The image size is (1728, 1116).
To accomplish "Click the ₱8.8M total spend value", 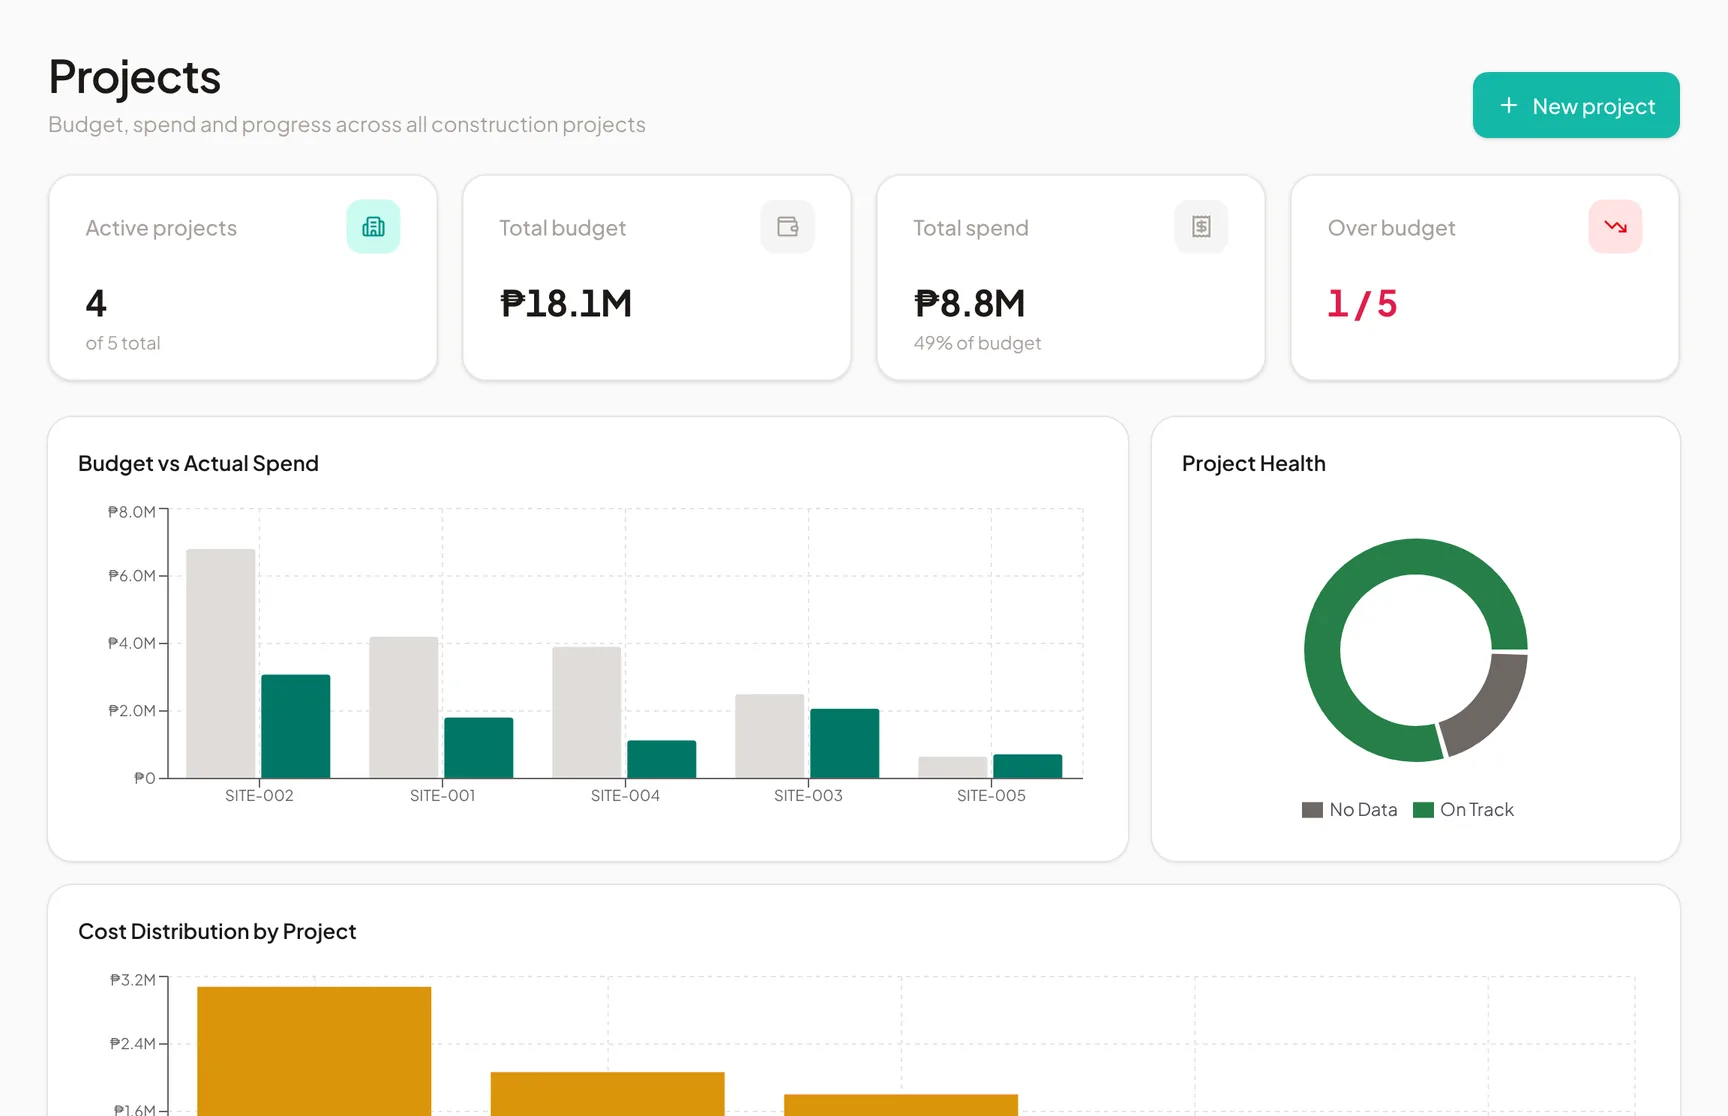I will point(970,303).
